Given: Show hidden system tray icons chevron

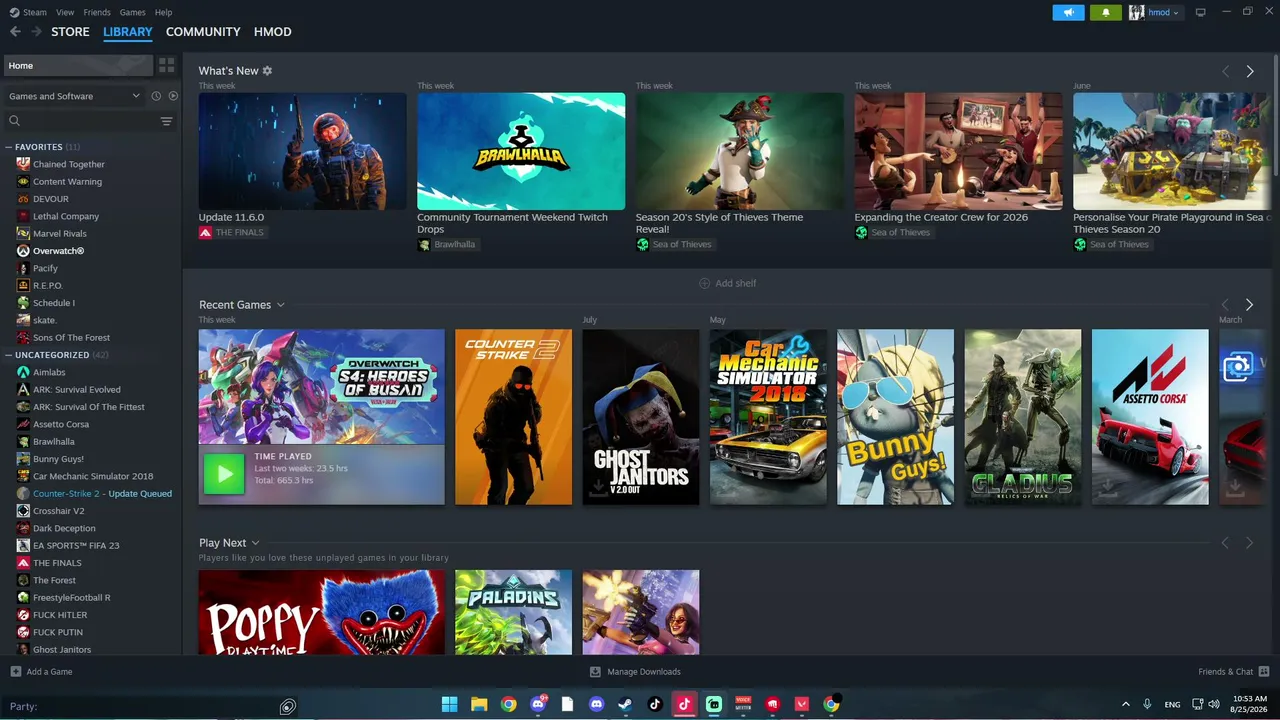Looking at the screenshot, I should click(x=1125, y=705).
